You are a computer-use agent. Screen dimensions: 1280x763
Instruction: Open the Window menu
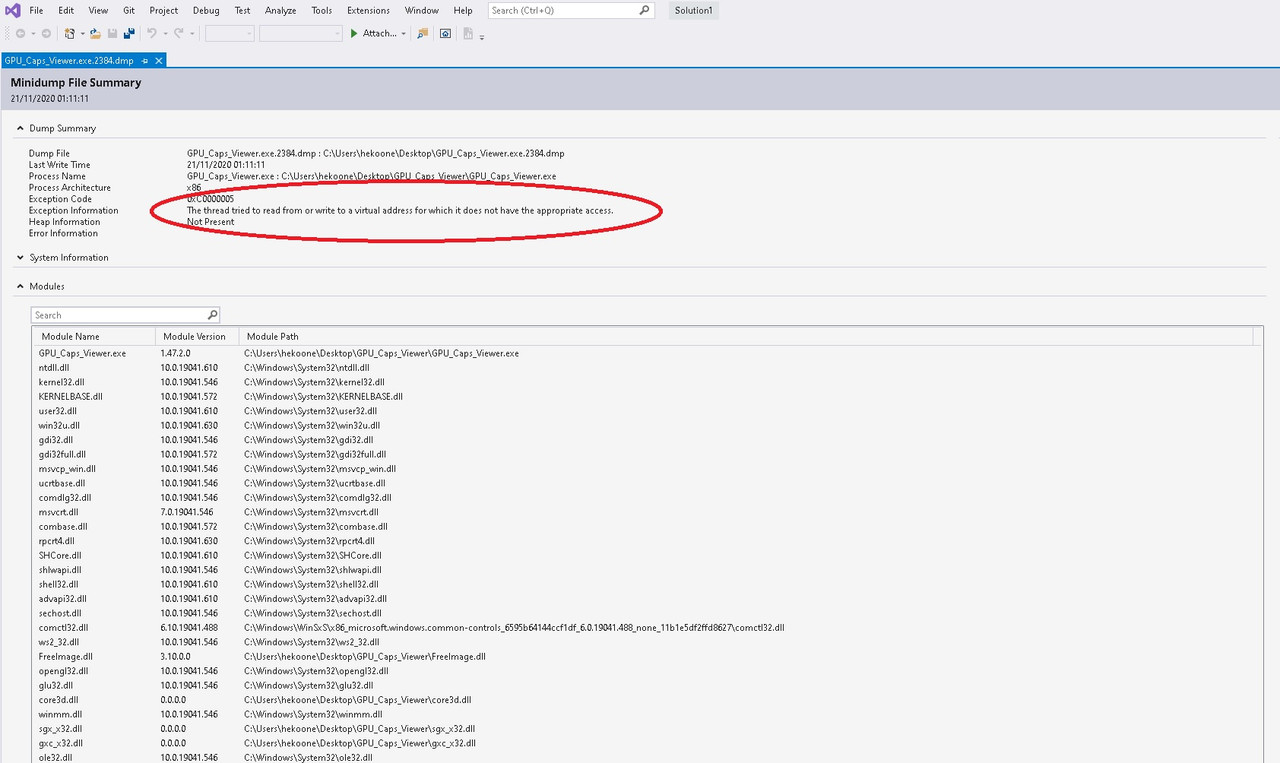[x=422, y=10]
